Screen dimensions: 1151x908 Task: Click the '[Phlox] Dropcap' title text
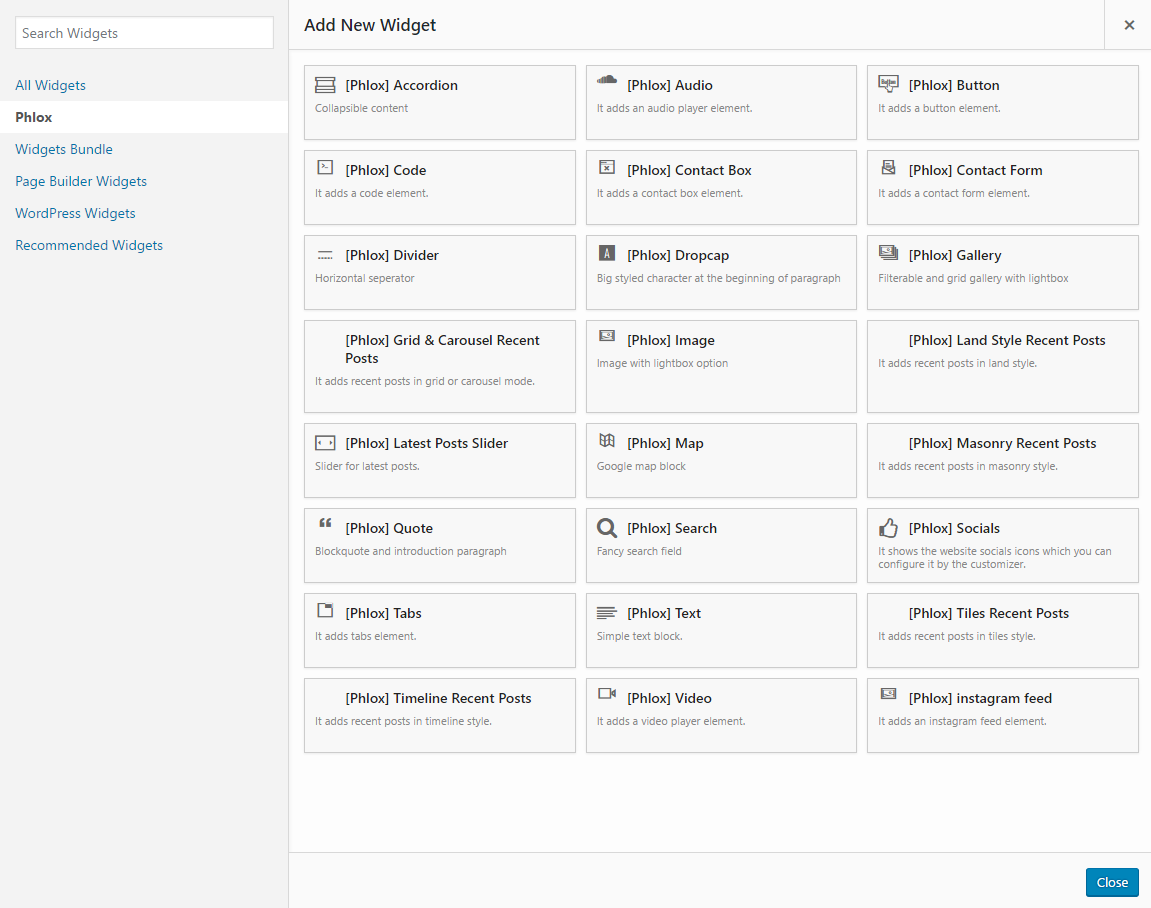tap(678, 255)
